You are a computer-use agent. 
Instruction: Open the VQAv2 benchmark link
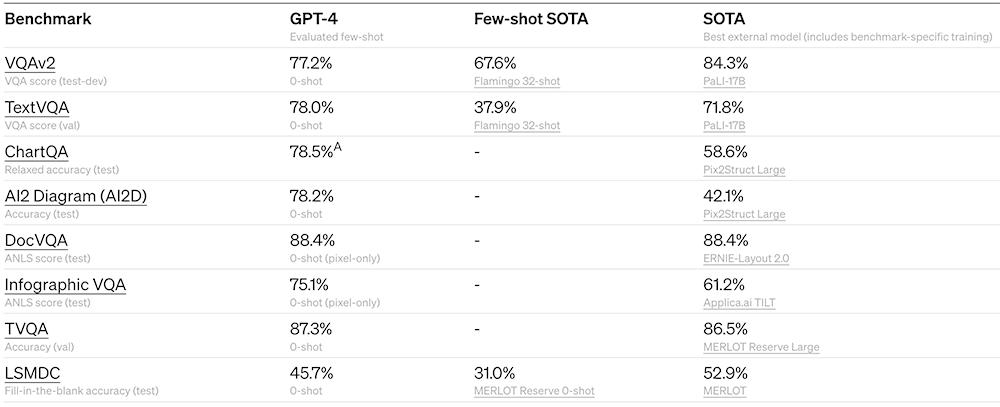(30, 63)
